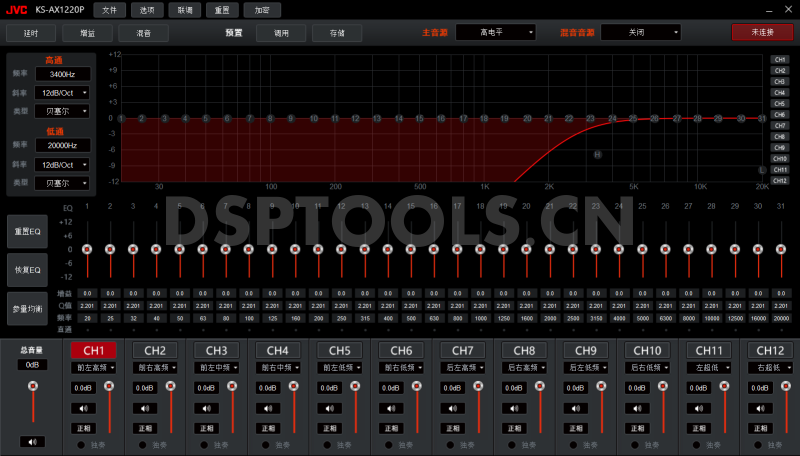This screenshot has width=800, height=456.
Task: Mute channel CH7 via speaker icon
Action: [x=451, y=408]
